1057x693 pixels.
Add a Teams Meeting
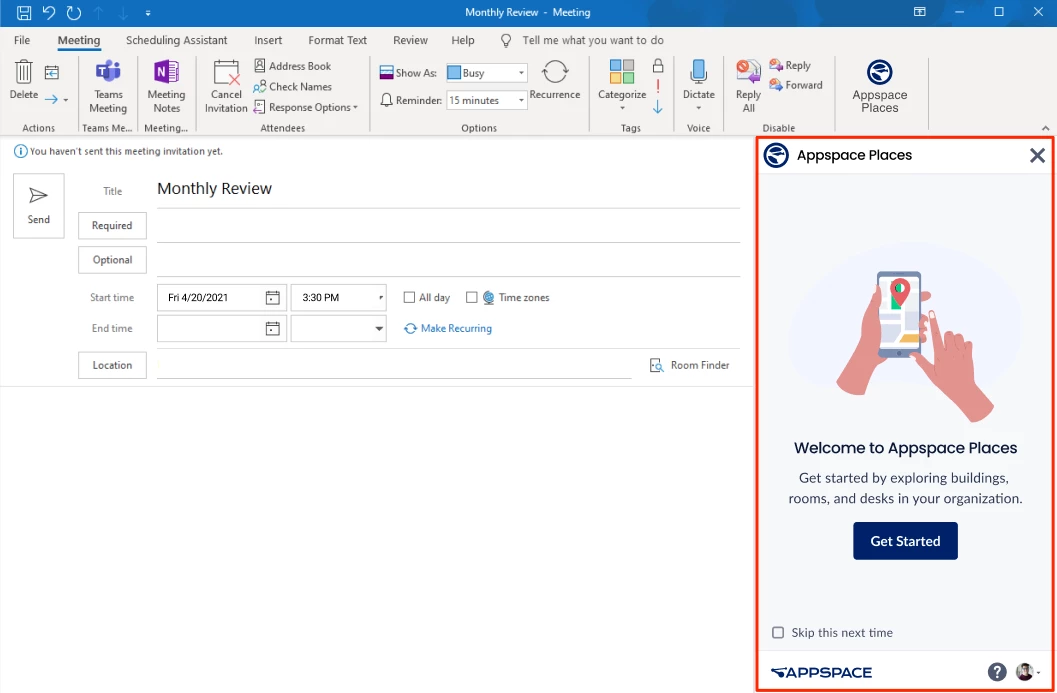coord(108,87)
